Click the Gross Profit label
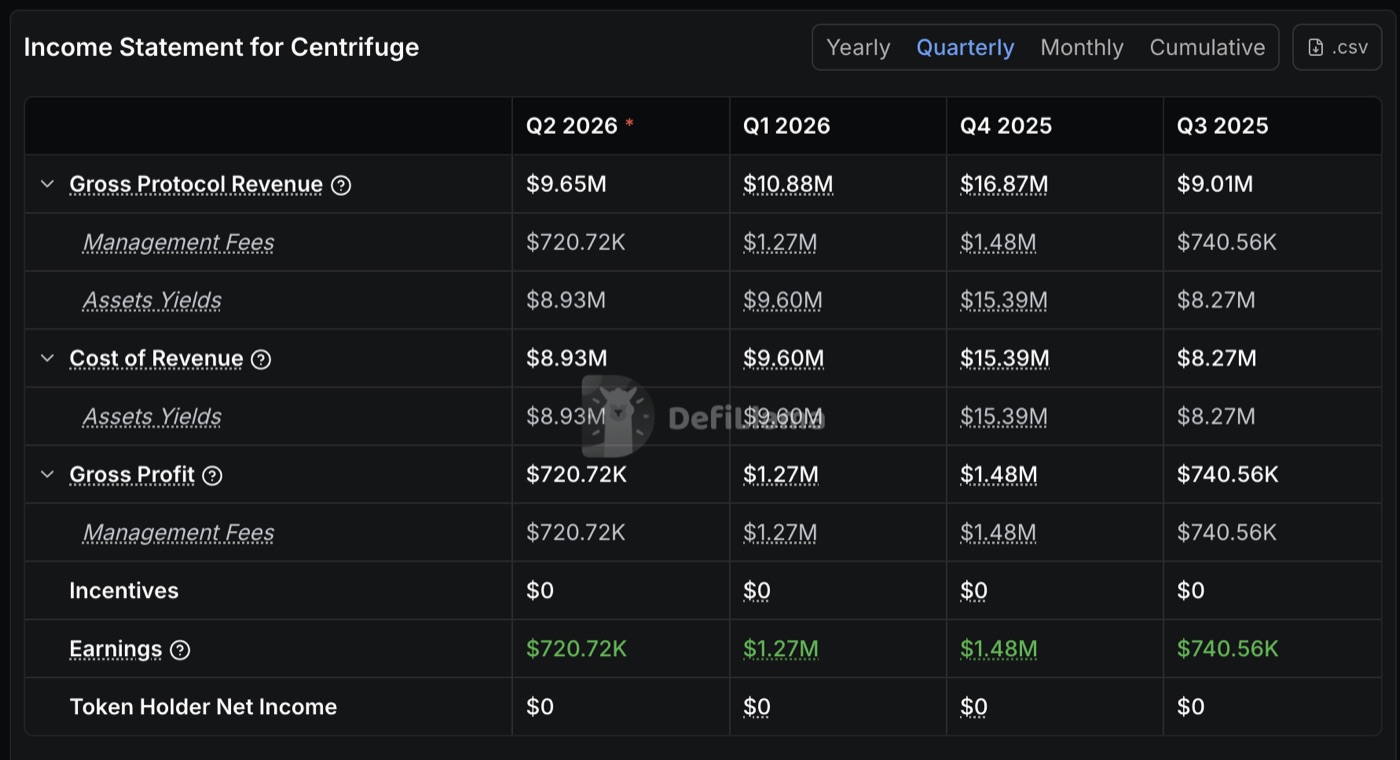1400x760 pixels. pos(132,474)
